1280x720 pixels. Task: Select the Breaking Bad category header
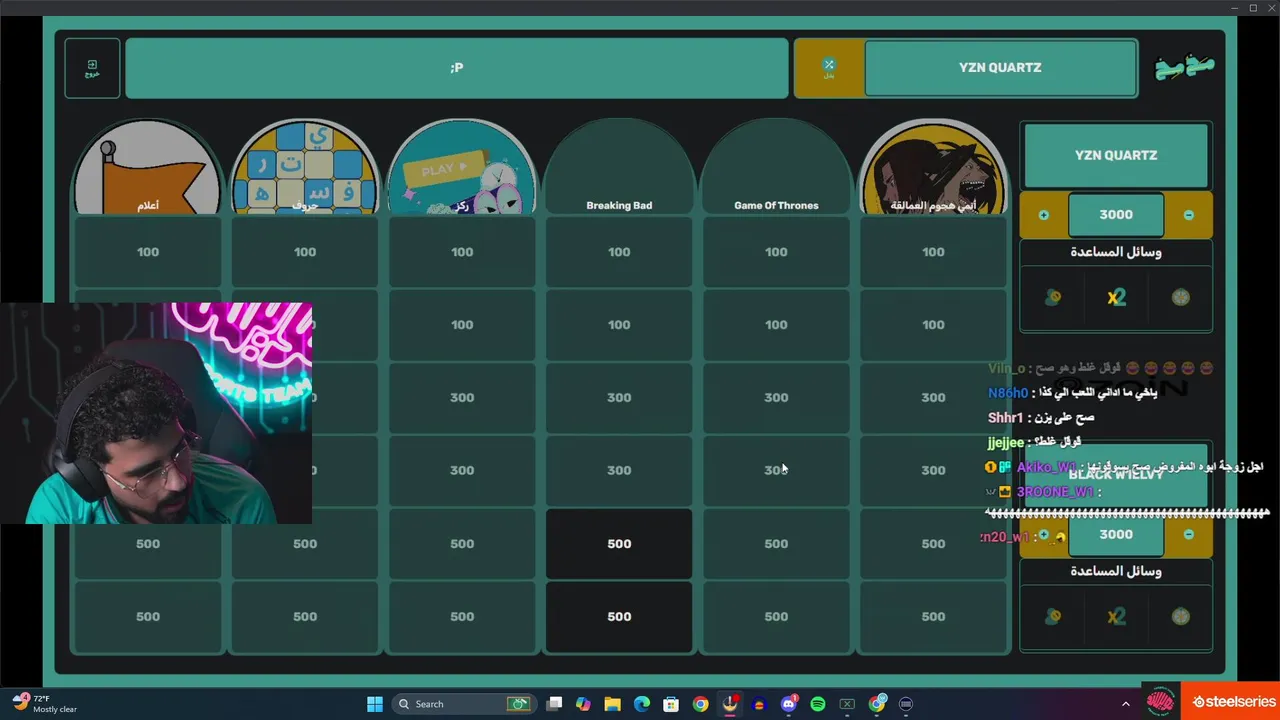619,167
